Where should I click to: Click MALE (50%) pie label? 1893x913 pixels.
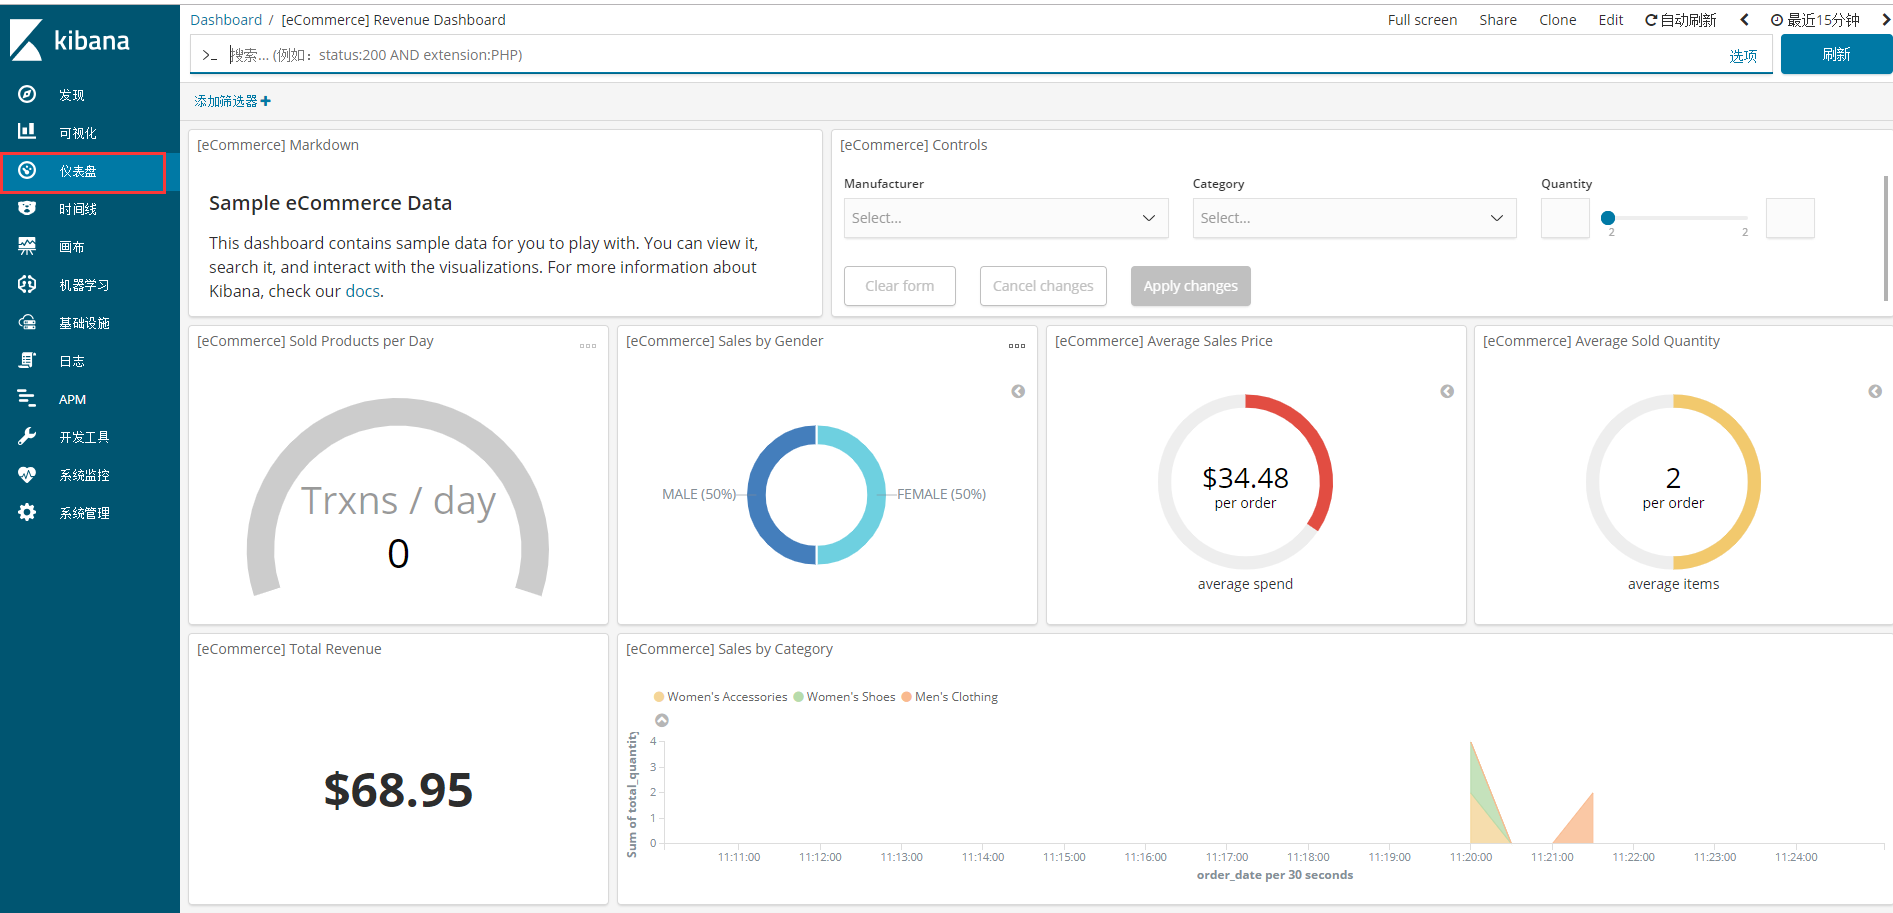(x=698, y=494)
